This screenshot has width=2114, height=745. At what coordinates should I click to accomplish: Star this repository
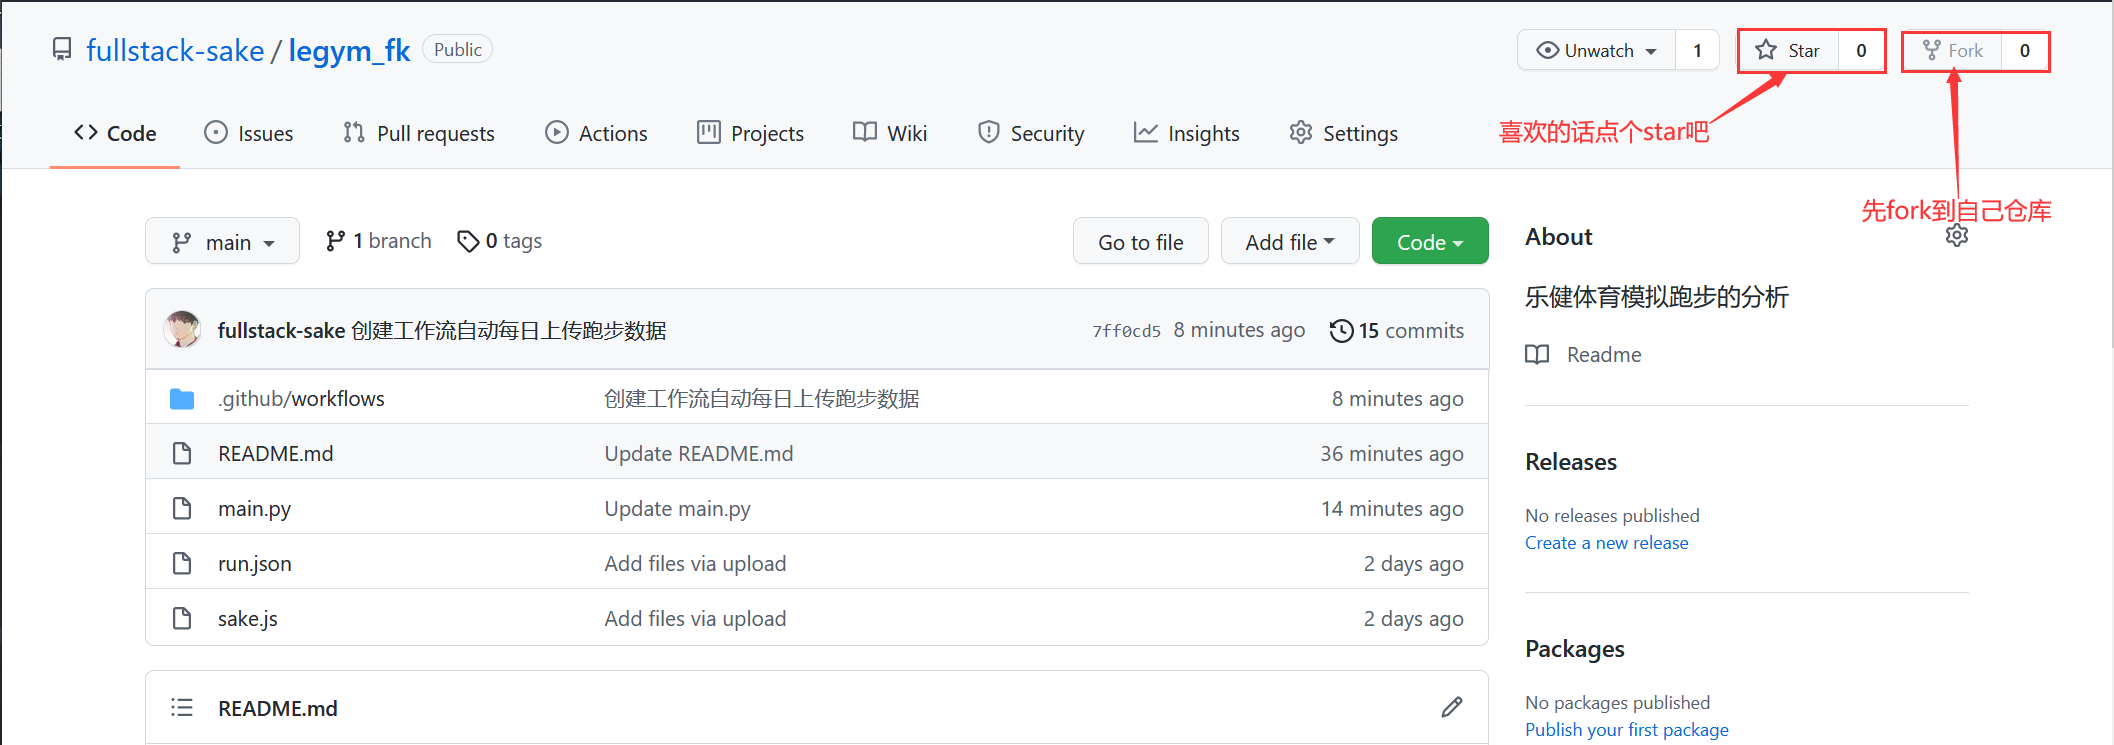coord(1788,50)
